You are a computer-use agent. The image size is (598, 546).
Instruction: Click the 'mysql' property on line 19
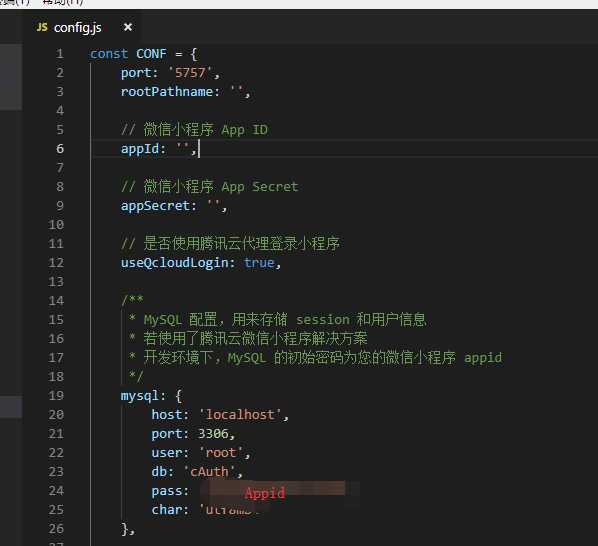coord(140,396)
